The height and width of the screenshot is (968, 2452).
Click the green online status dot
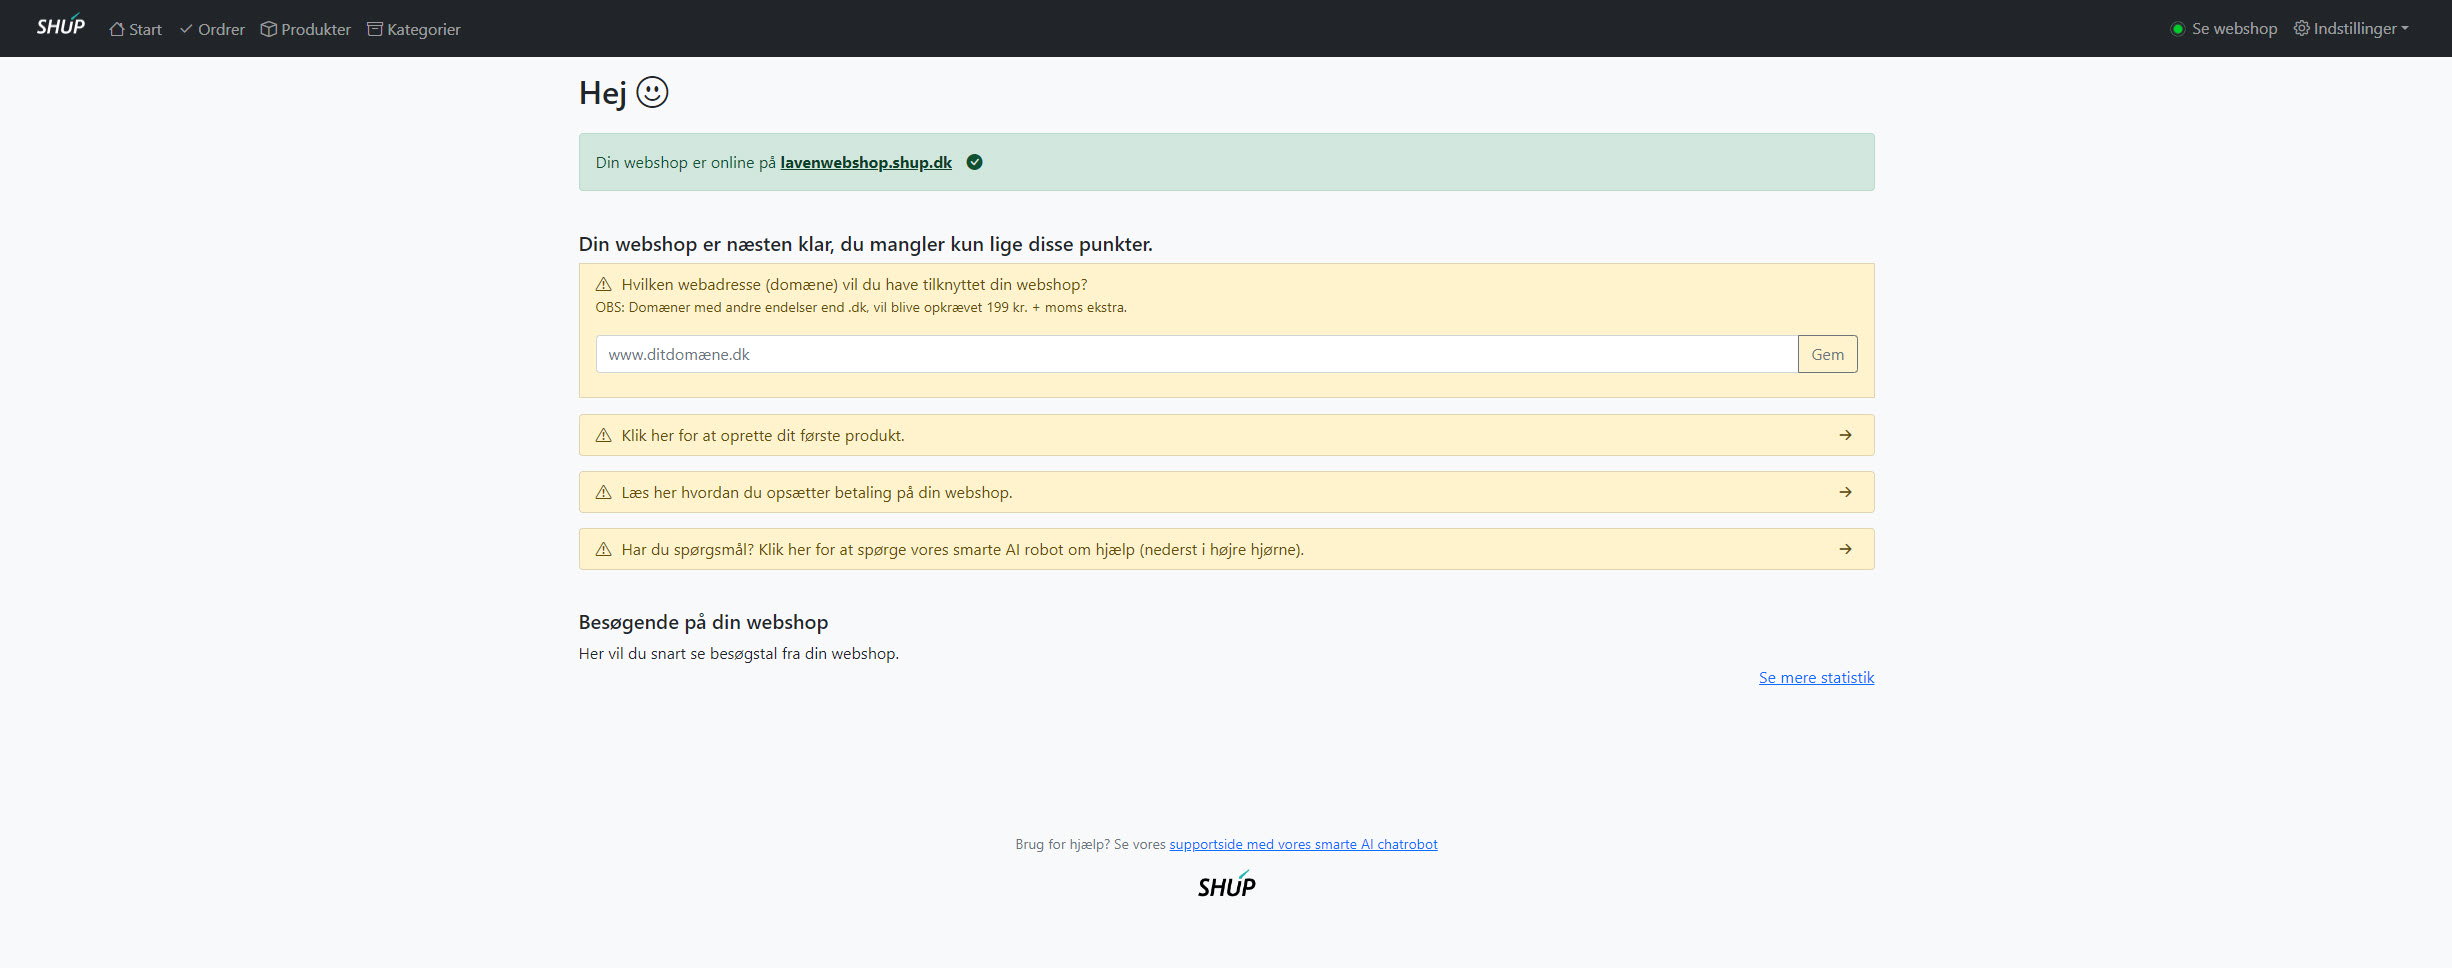pyautogui.click(x=2177, y=29)
